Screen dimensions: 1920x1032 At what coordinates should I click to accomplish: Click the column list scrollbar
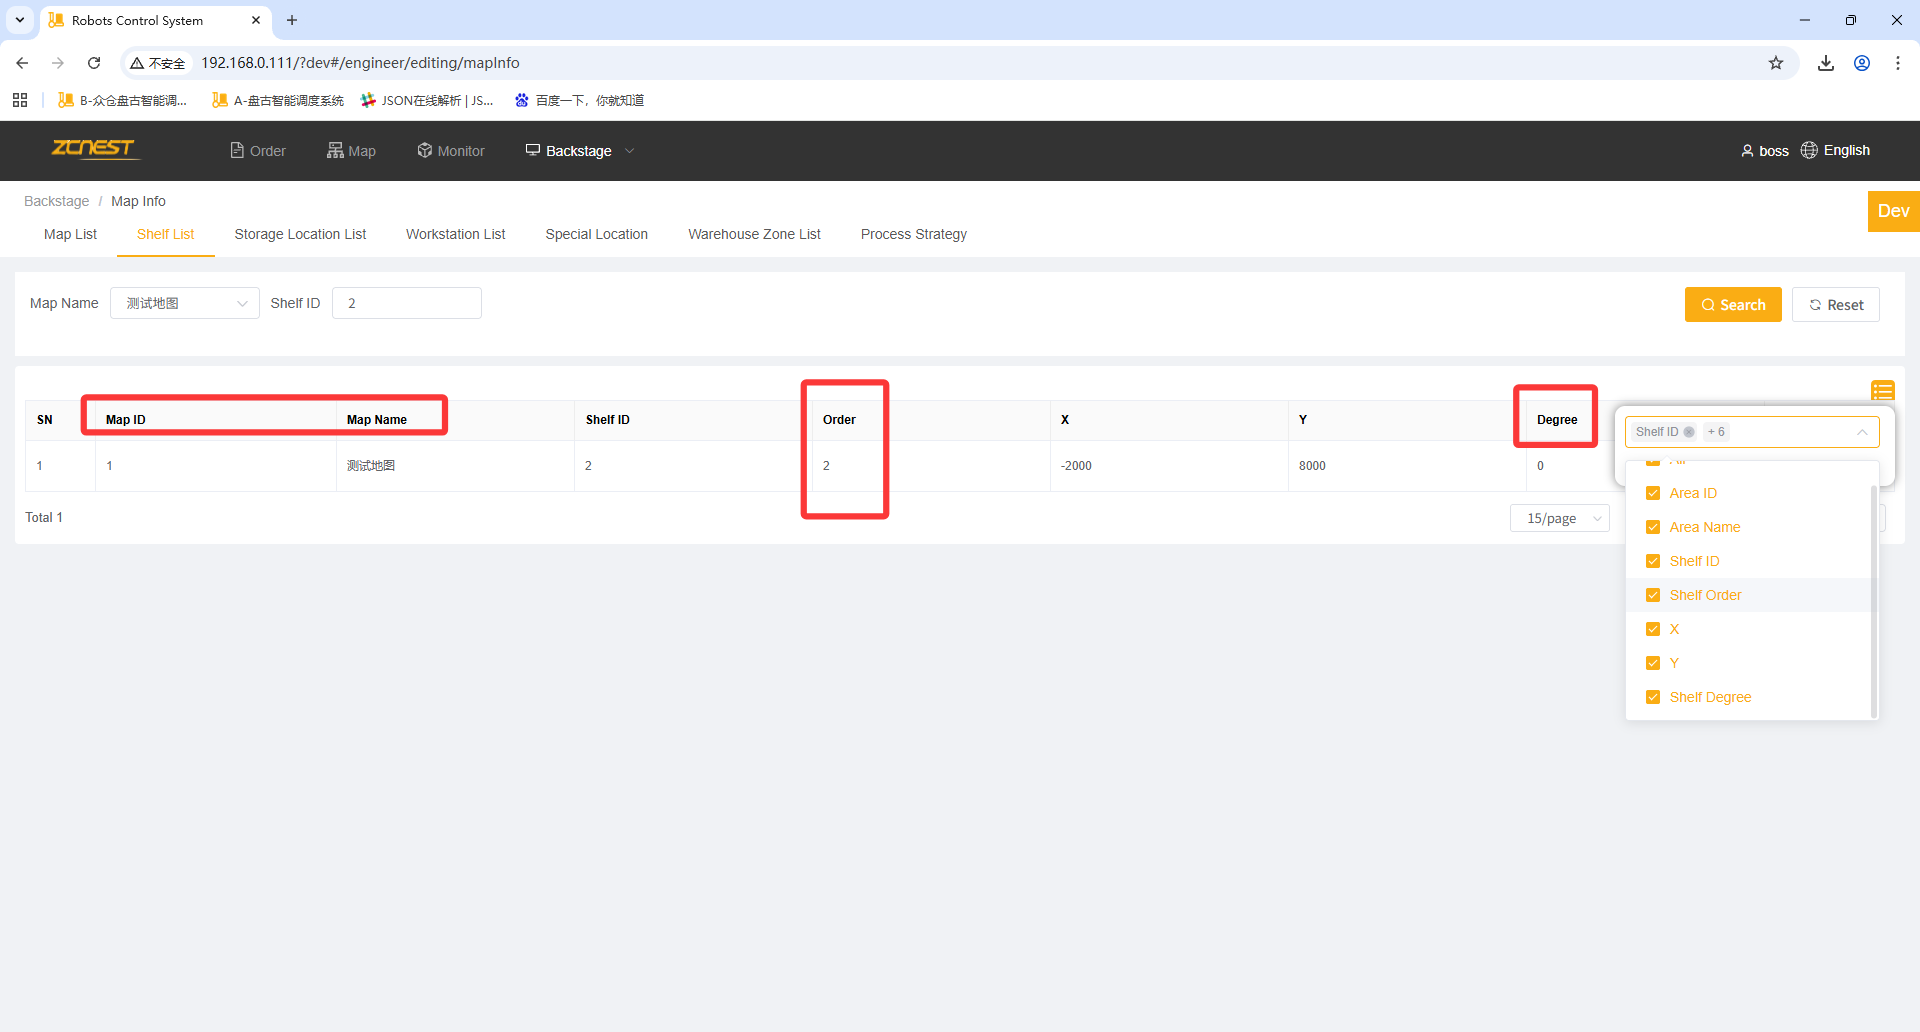tap(1873, 600)
